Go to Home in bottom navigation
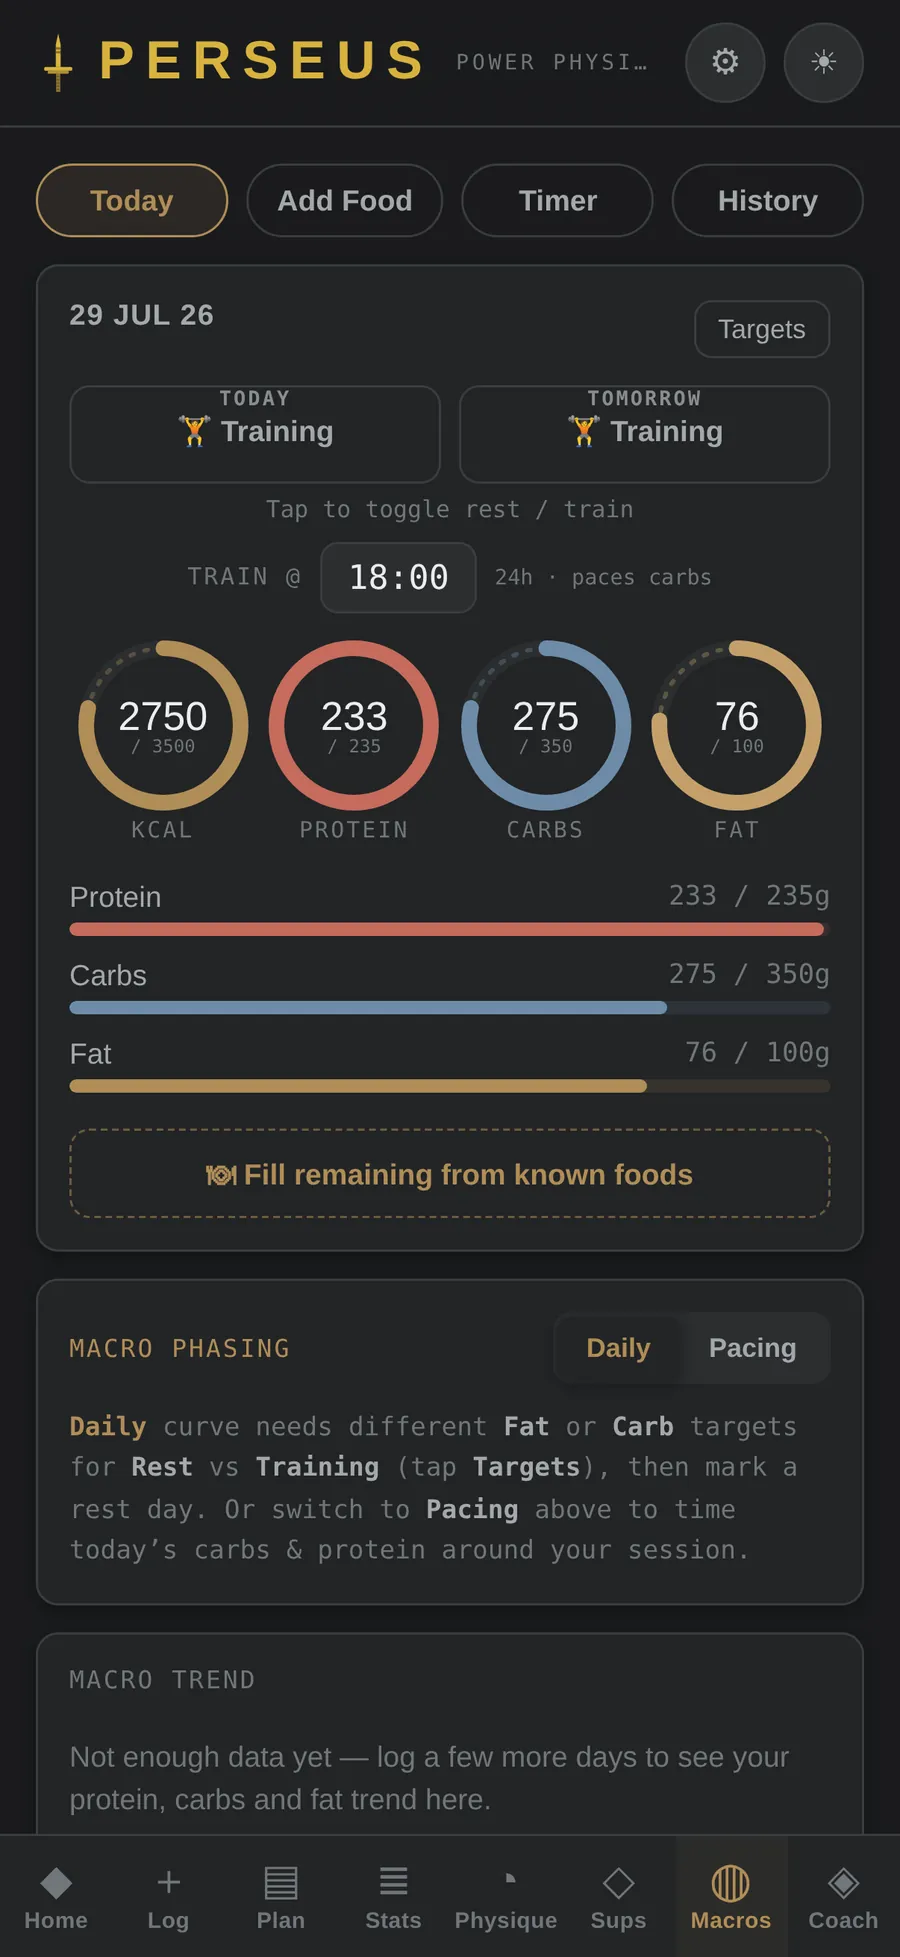This screenshot has height=1957, width=900. [56, 1896]
